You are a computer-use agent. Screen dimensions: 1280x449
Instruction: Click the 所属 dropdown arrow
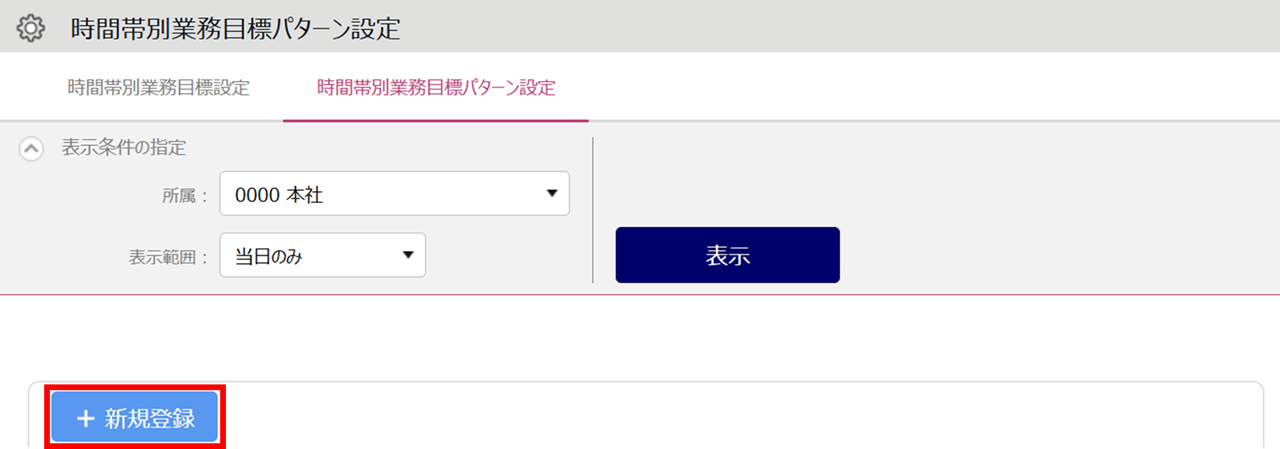click(552, 194)
